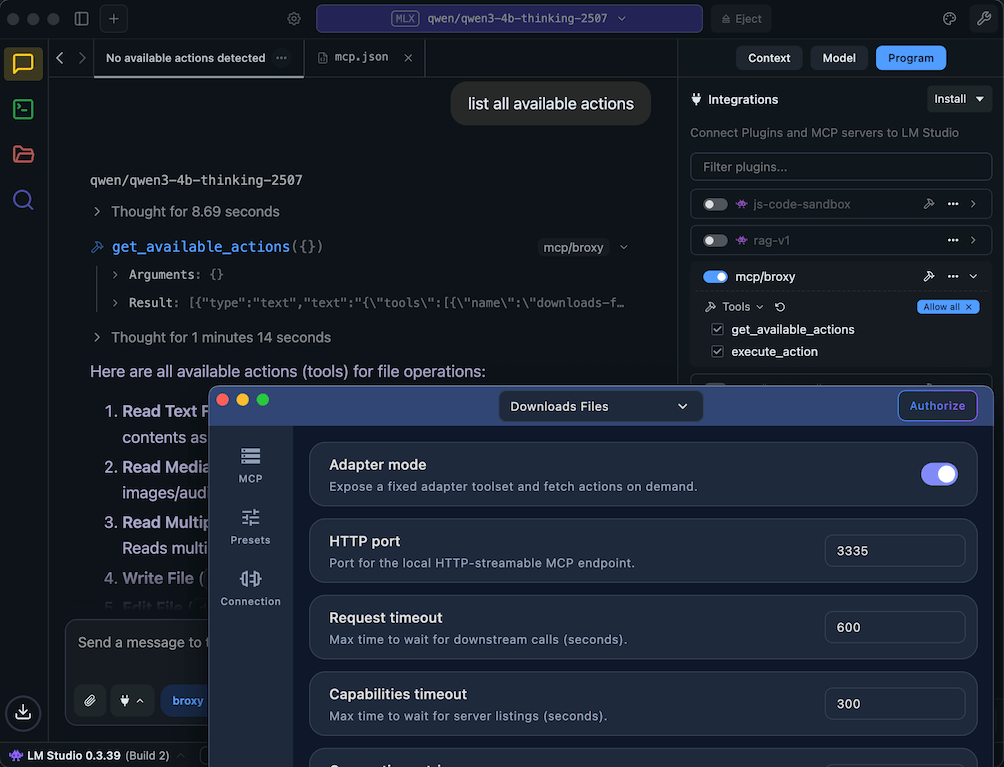
Task: Open the Presets section in Broxy
Action: tap(250, 526)
